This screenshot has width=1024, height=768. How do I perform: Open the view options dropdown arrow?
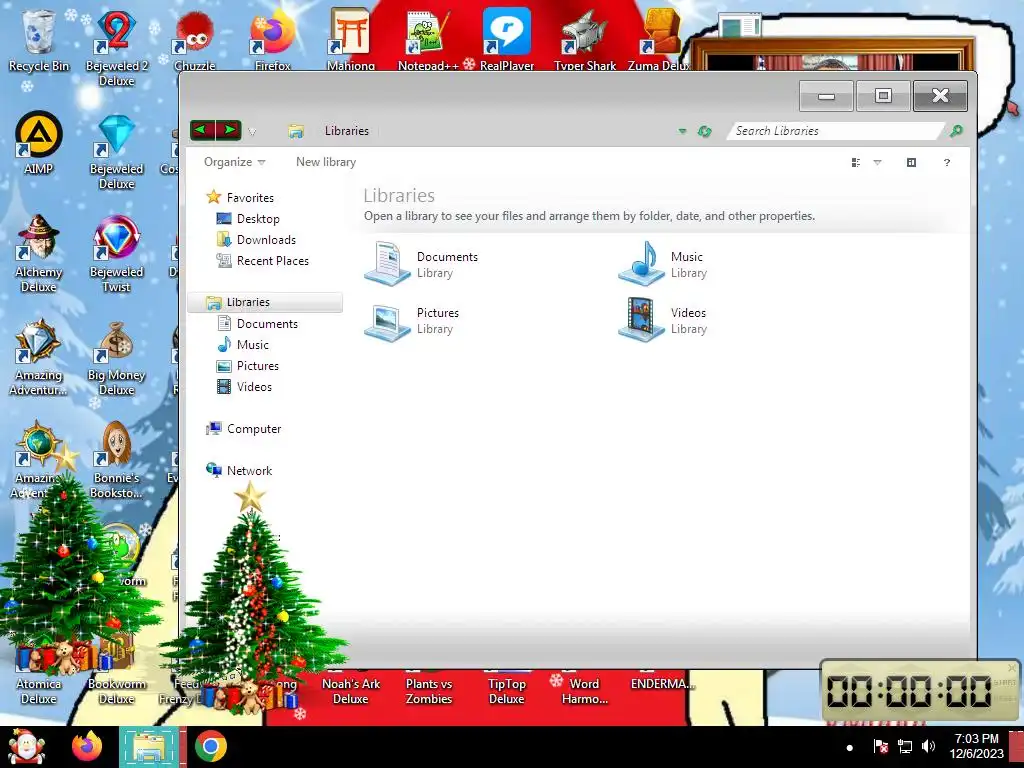877,163
